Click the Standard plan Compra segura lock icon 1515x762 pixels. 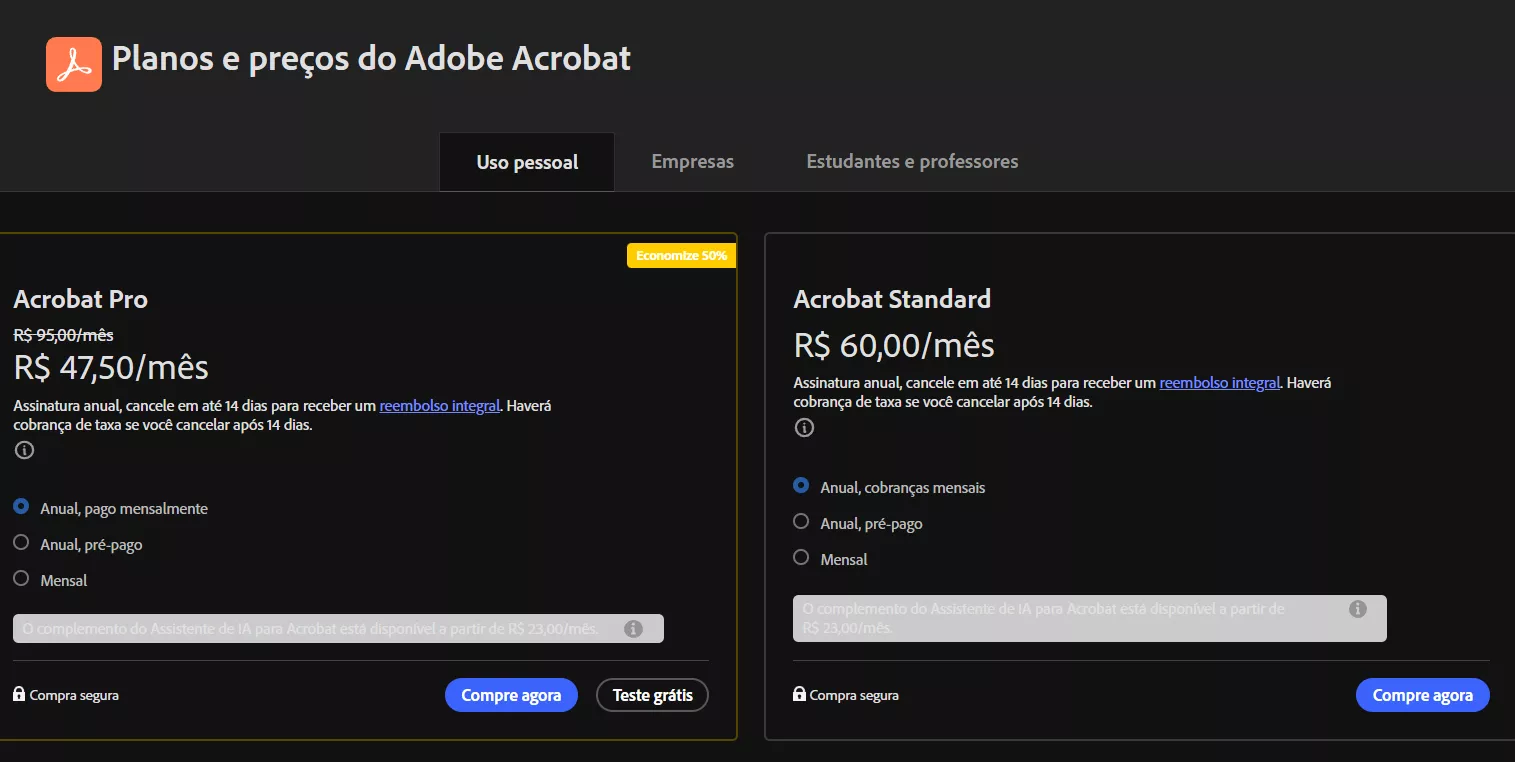point(799,694)
